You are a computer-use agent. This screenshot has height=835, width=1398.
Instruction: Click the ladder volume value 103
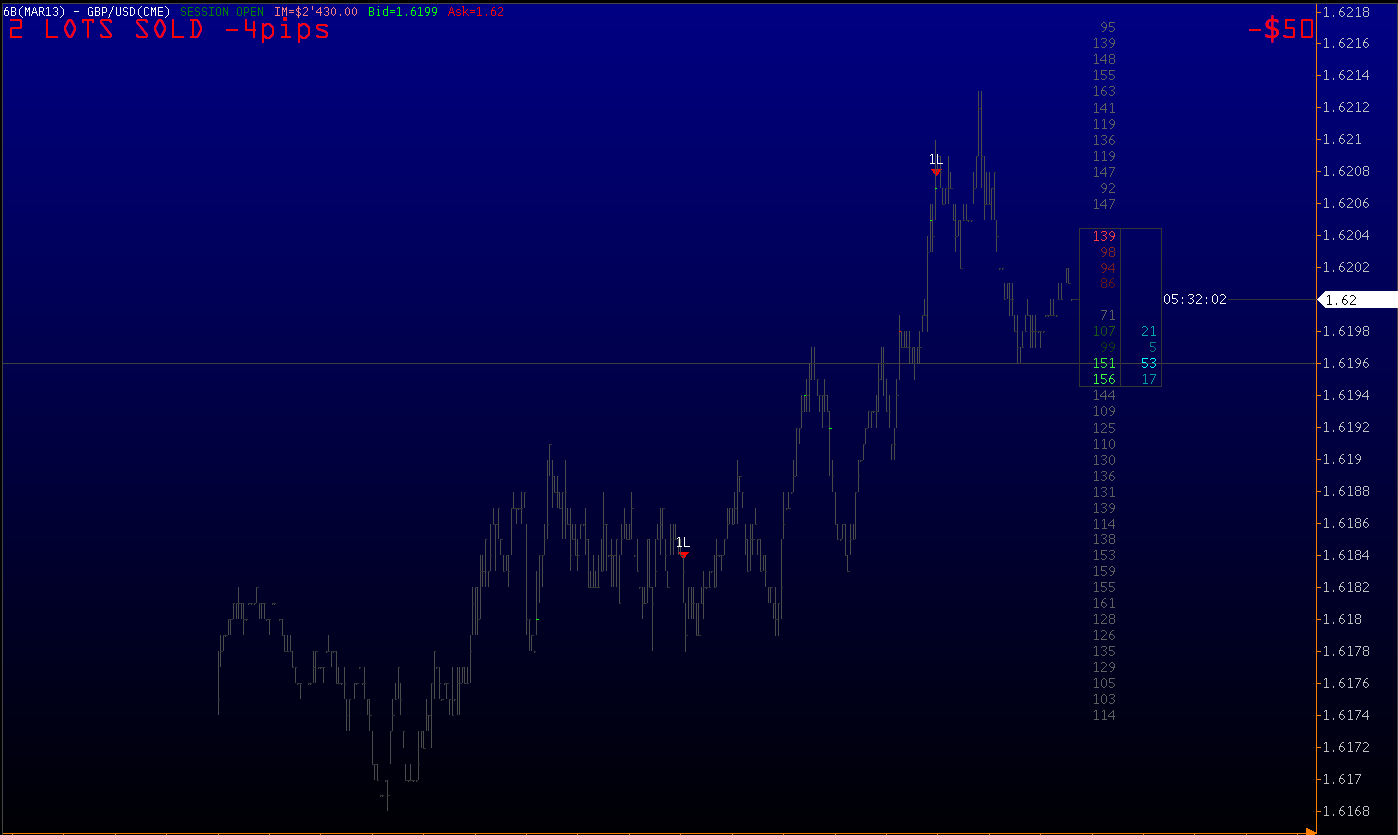point(1104,700)
